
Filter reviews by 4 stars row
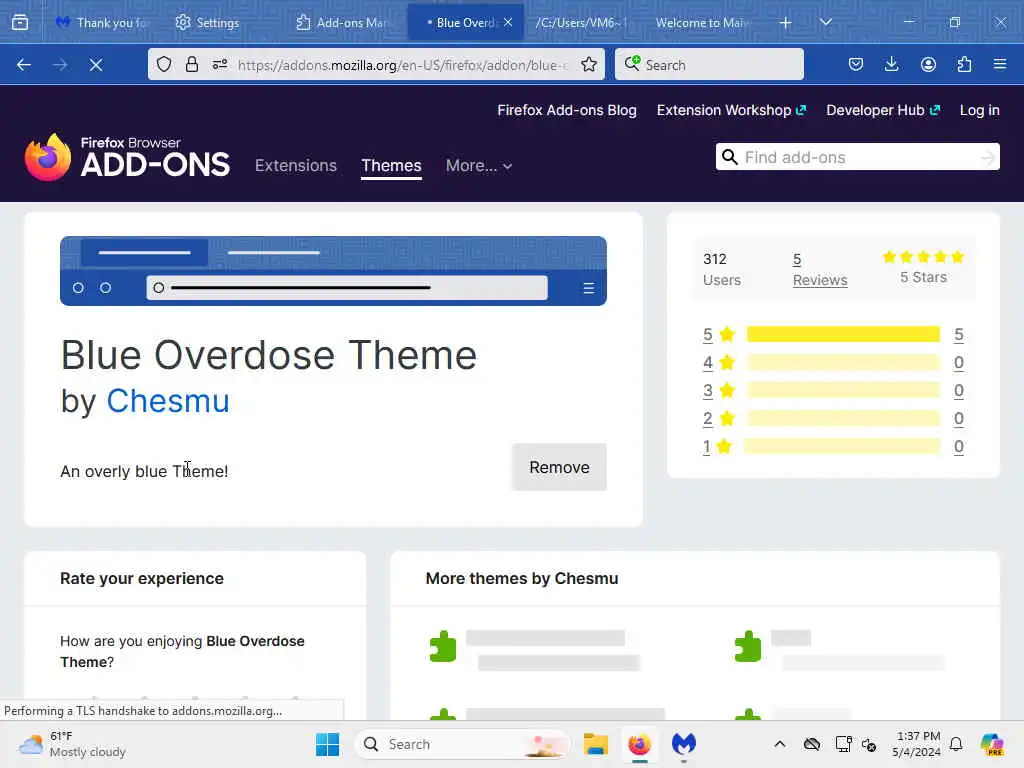tap(833, 362)
